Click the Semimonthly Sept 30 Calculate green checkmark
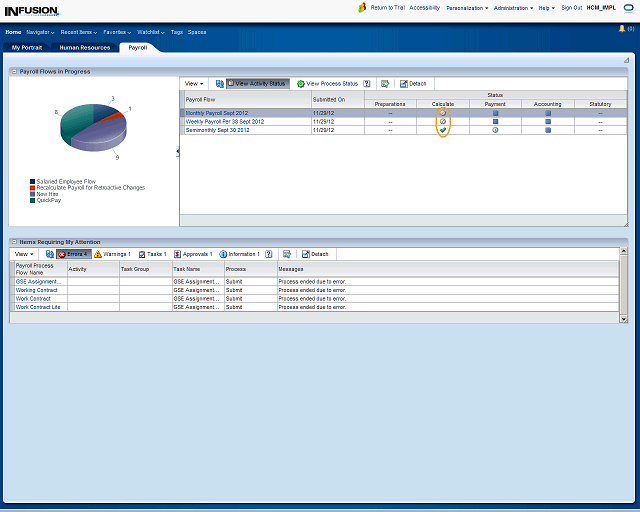 tap(442, 130)
